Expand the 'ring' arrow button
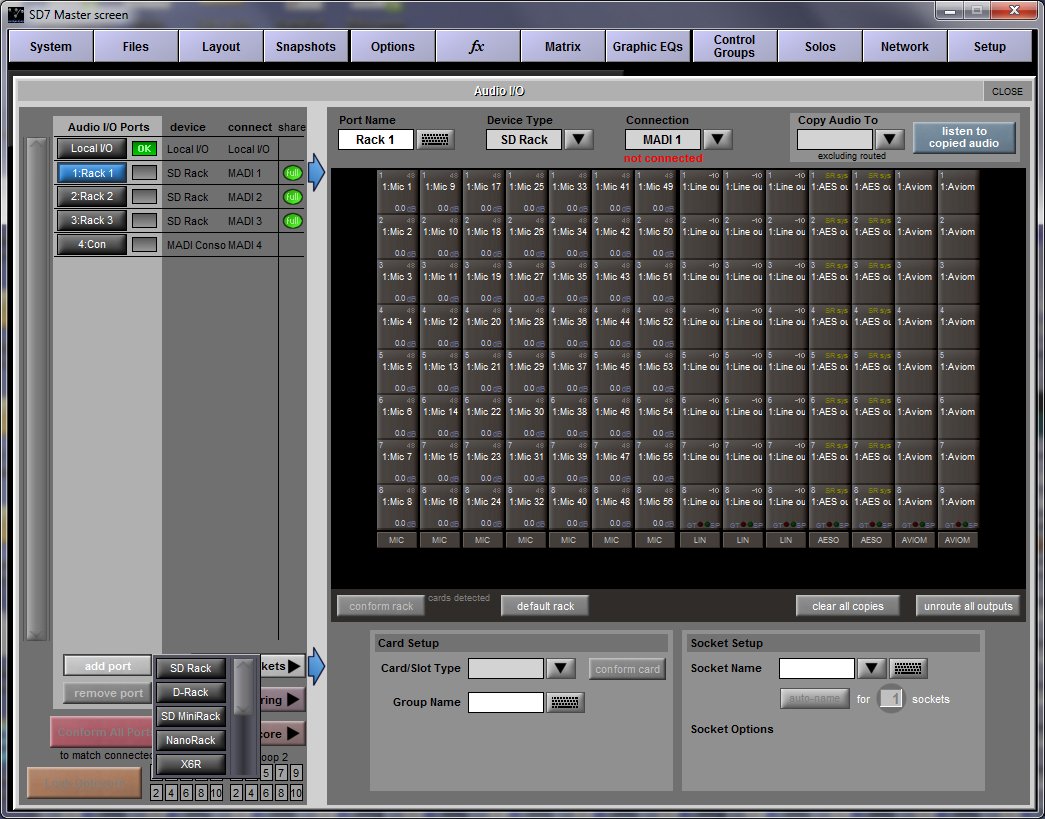The image size is (1045, 819). pos(283,700)
